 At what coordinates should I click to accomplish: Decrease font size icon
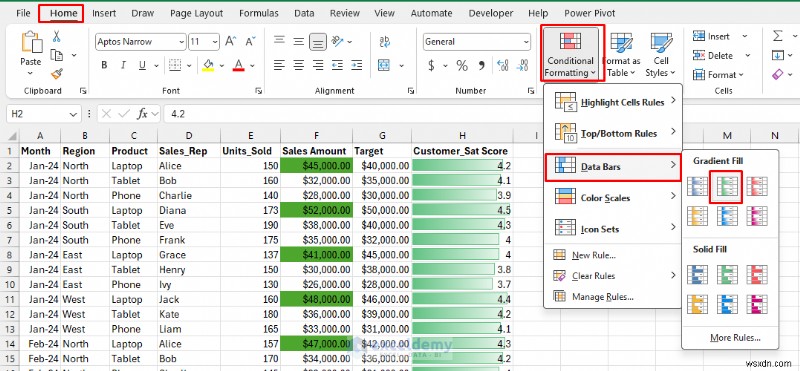(x=250, y=41)
